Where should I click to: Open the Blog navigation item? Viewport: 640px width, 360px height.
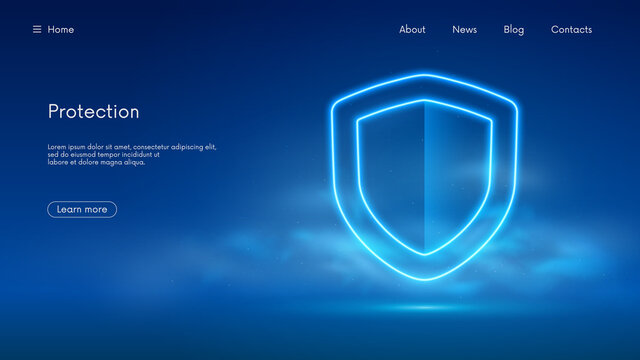coord(513,30)
